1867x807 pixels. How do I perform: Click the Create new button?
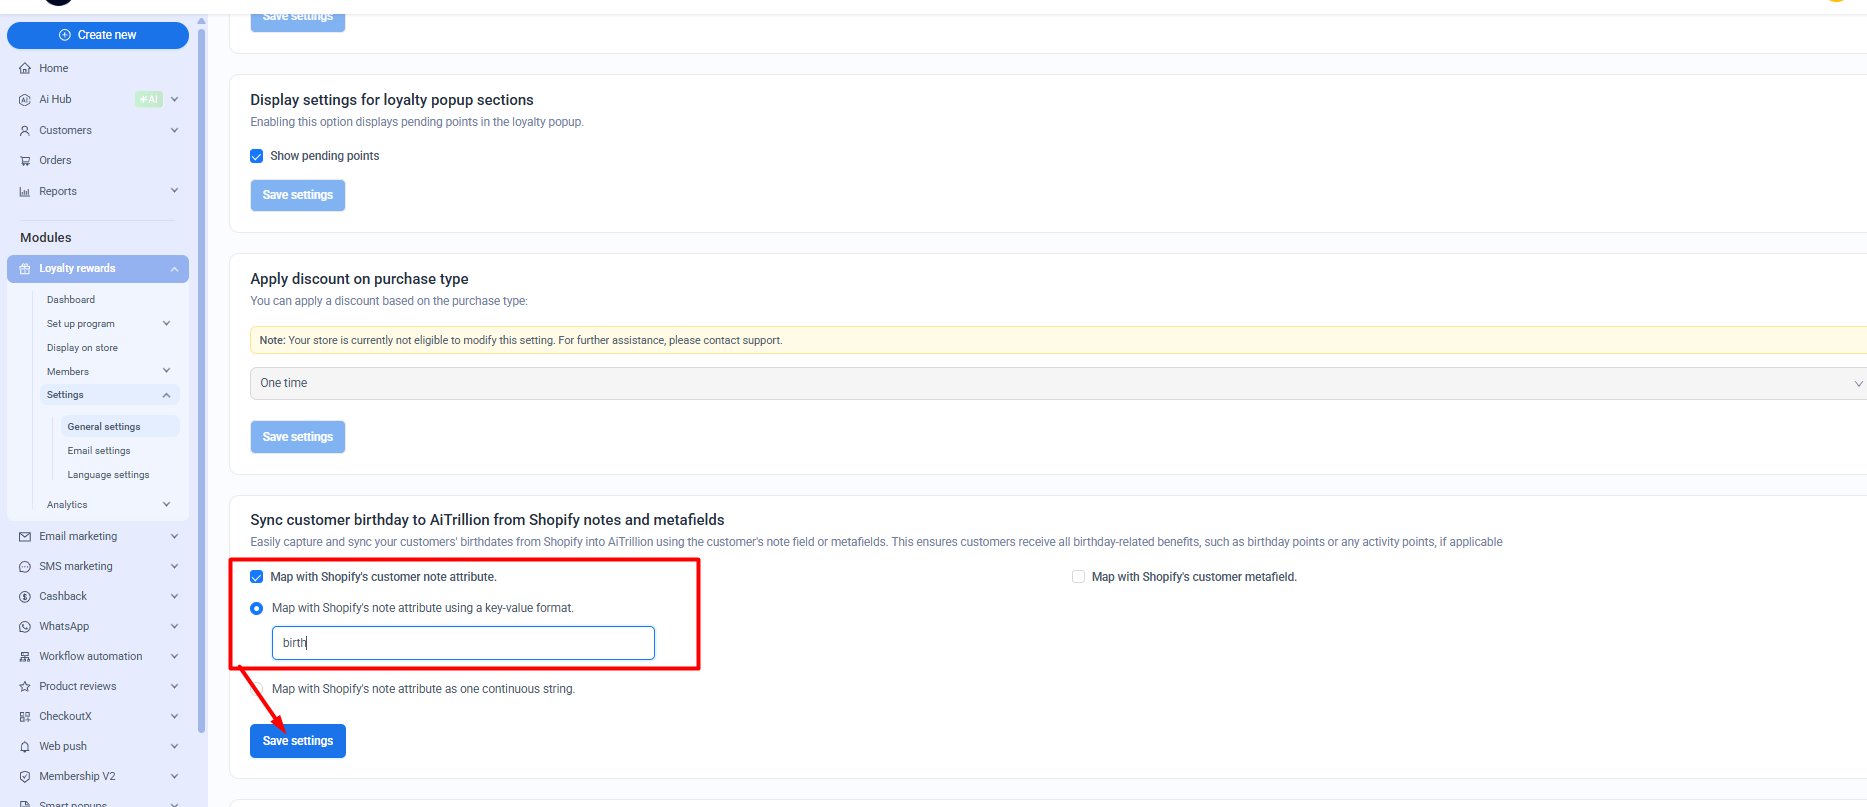[x=98, y=35]
